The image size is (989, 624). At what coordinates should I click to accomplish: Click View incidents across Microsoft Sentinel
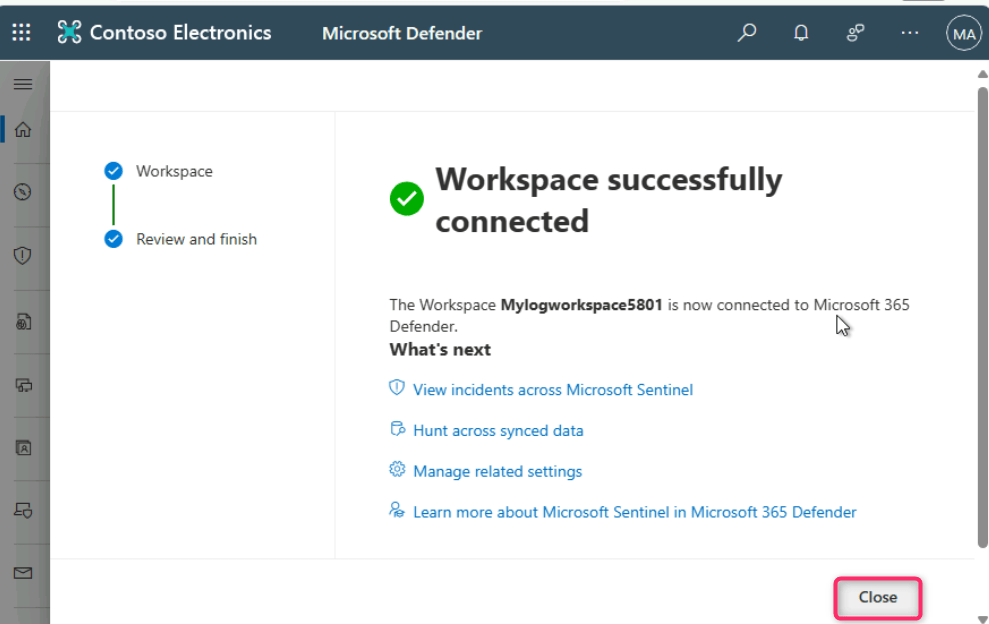[552, 390]
